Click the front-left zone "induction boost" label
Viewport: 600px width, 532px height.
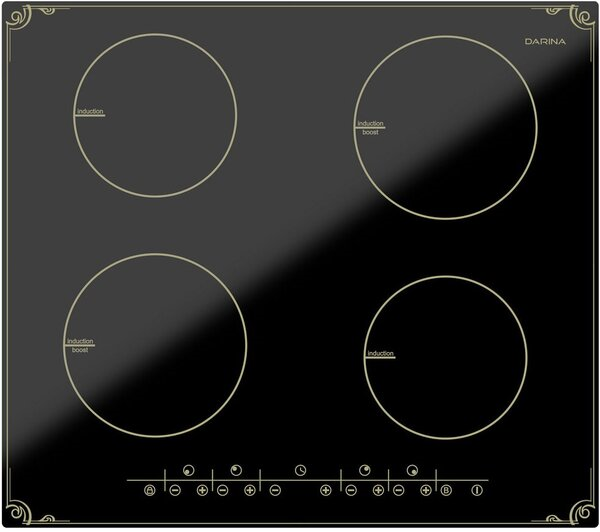tap(80, 346)
